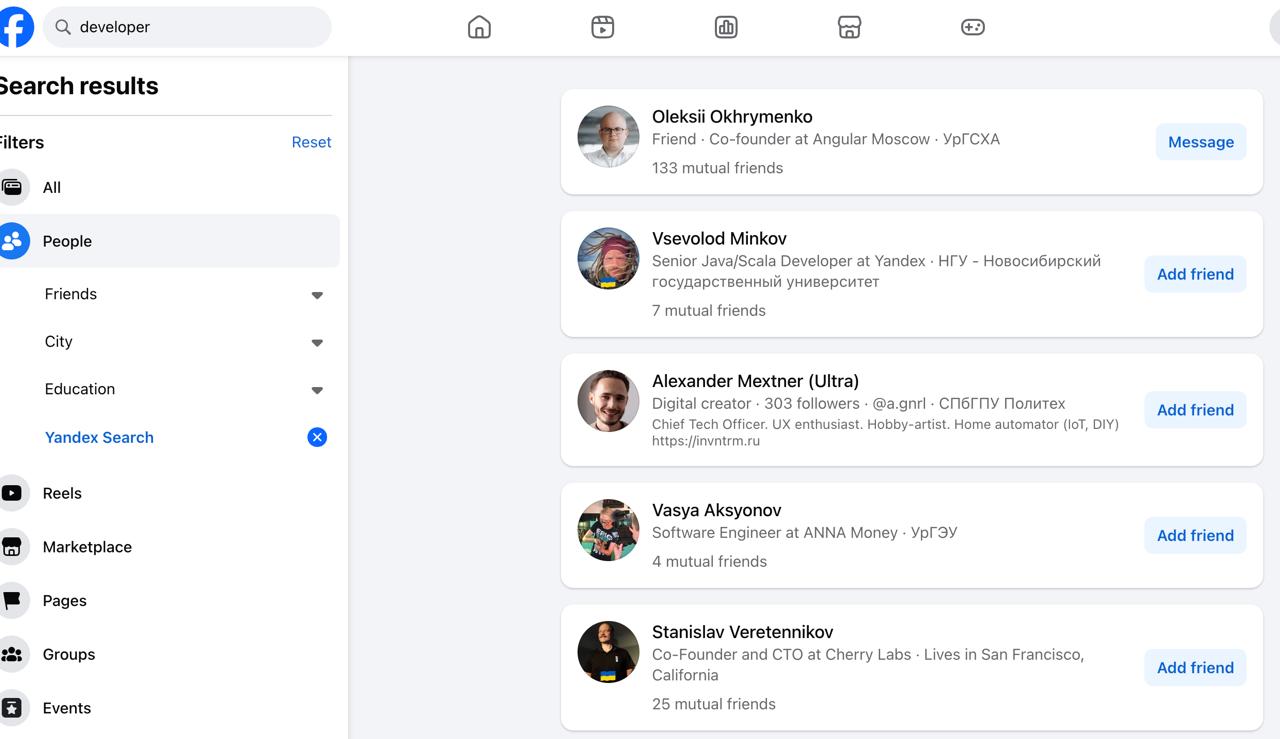Image resolution: width=1280 pixels, height=739 pixels.
Task: Add Vsevolod Minkov as friend
Action: pos(1195,274)
